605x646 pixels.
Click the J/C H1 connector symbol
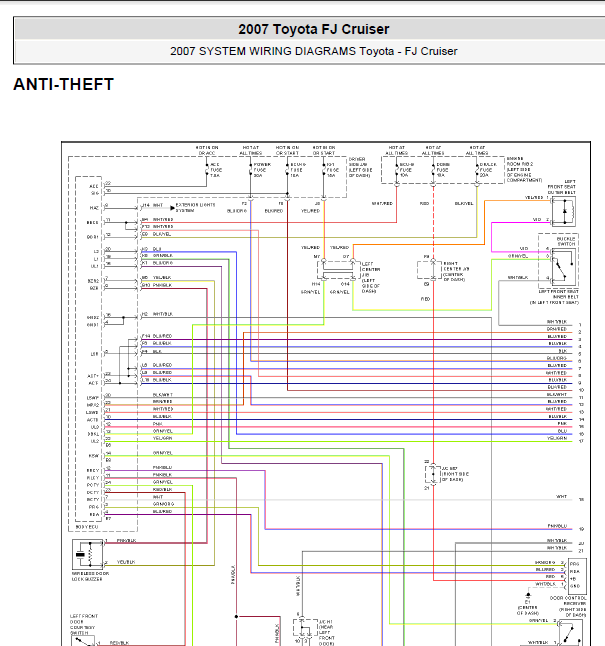click(305, 627)
